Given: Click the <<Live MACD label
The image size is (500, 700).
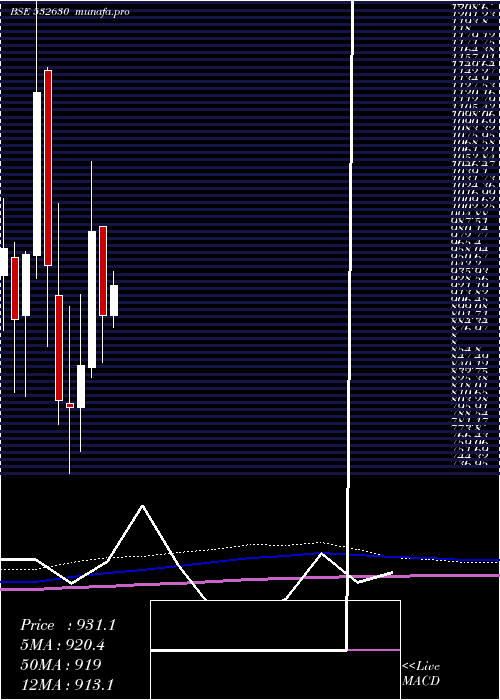Looking at the screenshot, I should click(421, 673).
